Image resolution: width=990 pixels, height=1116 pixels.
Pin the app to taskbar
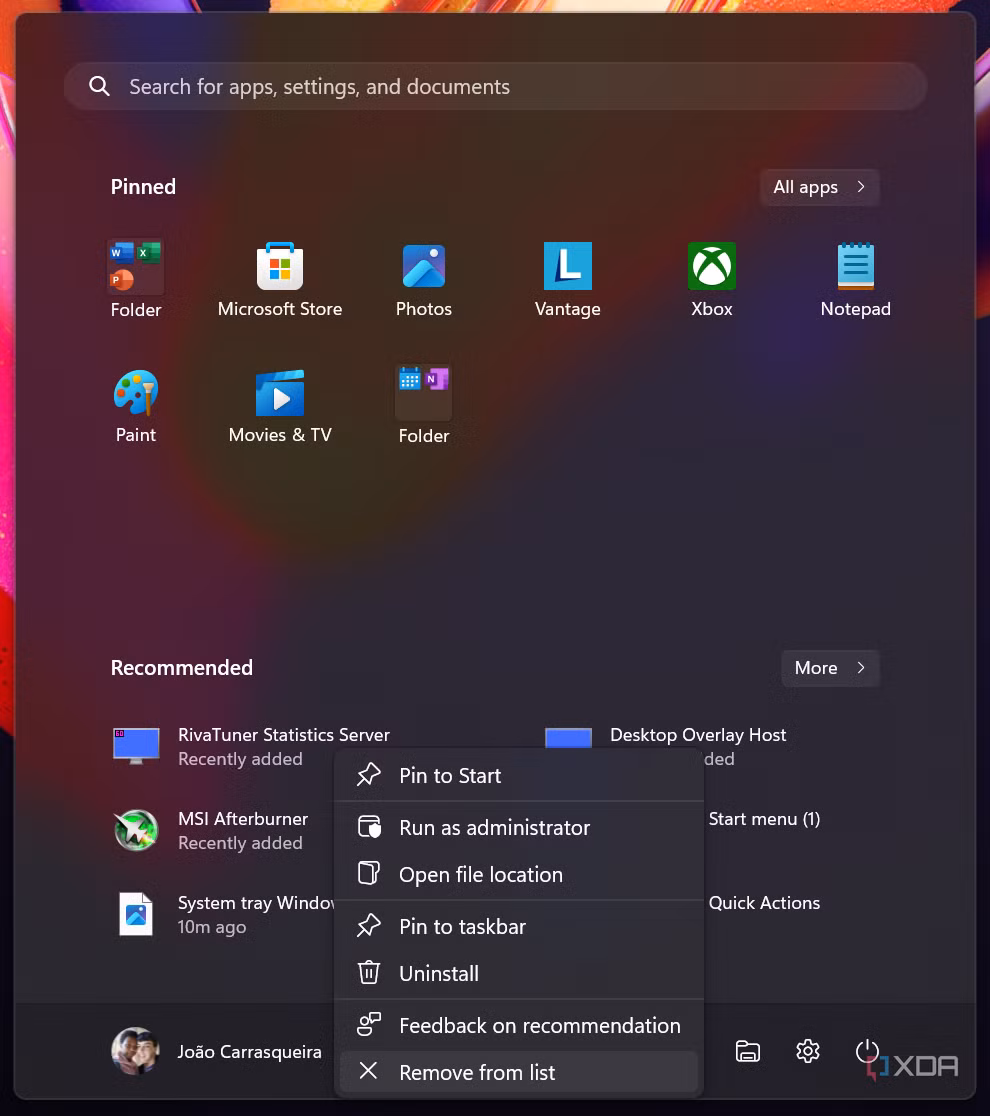coord(462,926)
